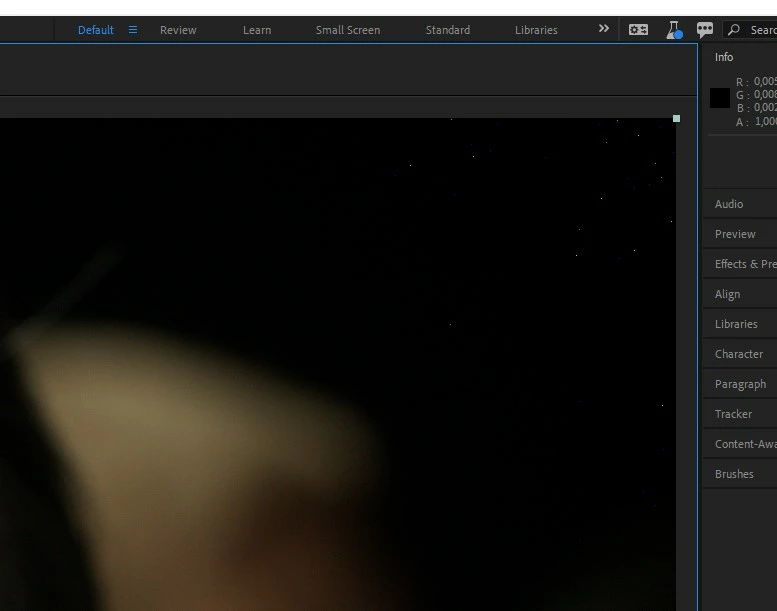Screen dimensions: 777x611
Task: Click the A alpha value in Info
Action: click(766, 121)
